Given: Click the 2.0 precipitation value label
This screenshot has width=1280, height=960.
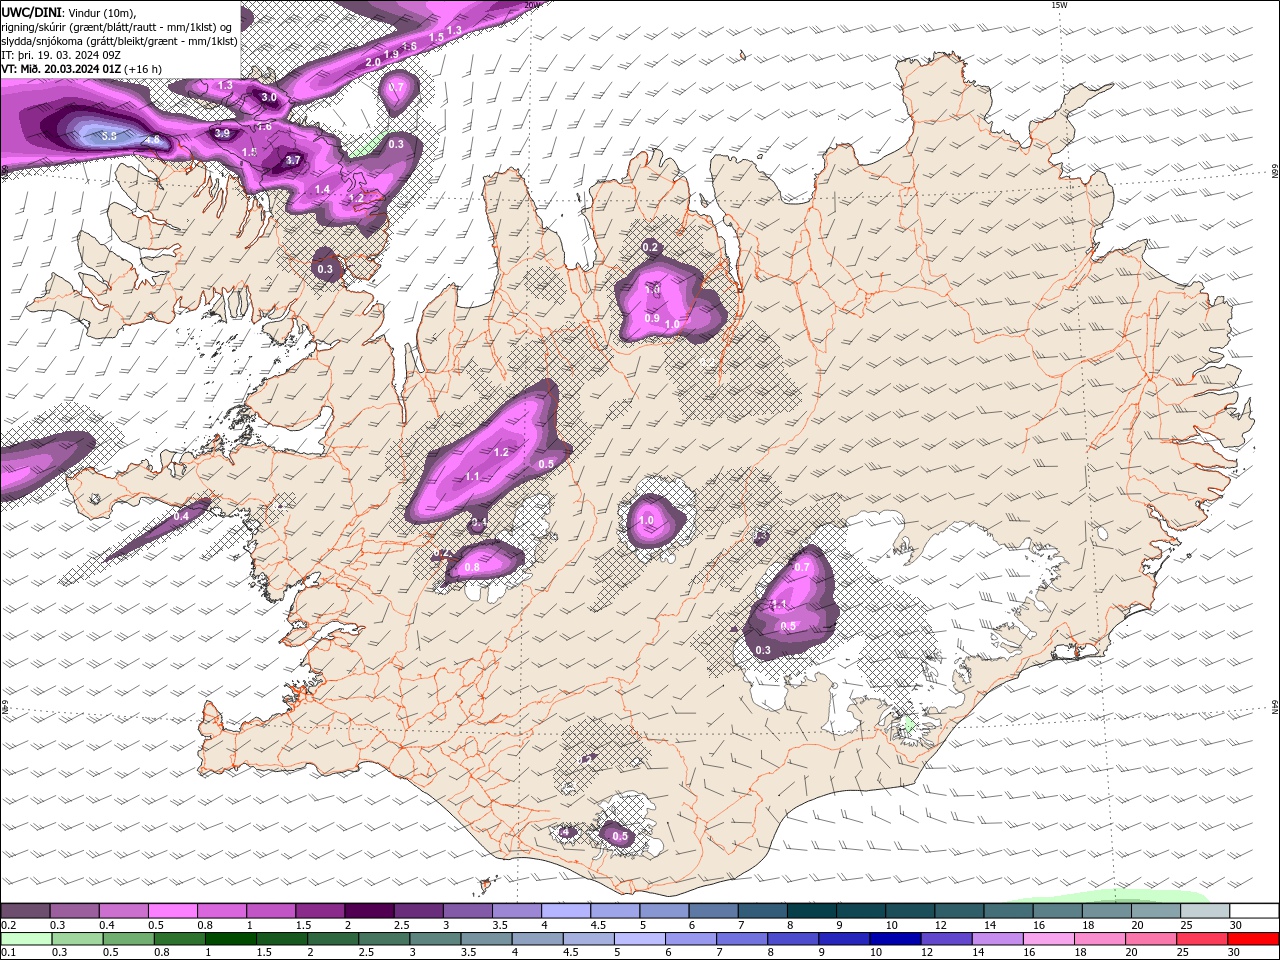Looking at the screenshot, I should coord(373,62).
